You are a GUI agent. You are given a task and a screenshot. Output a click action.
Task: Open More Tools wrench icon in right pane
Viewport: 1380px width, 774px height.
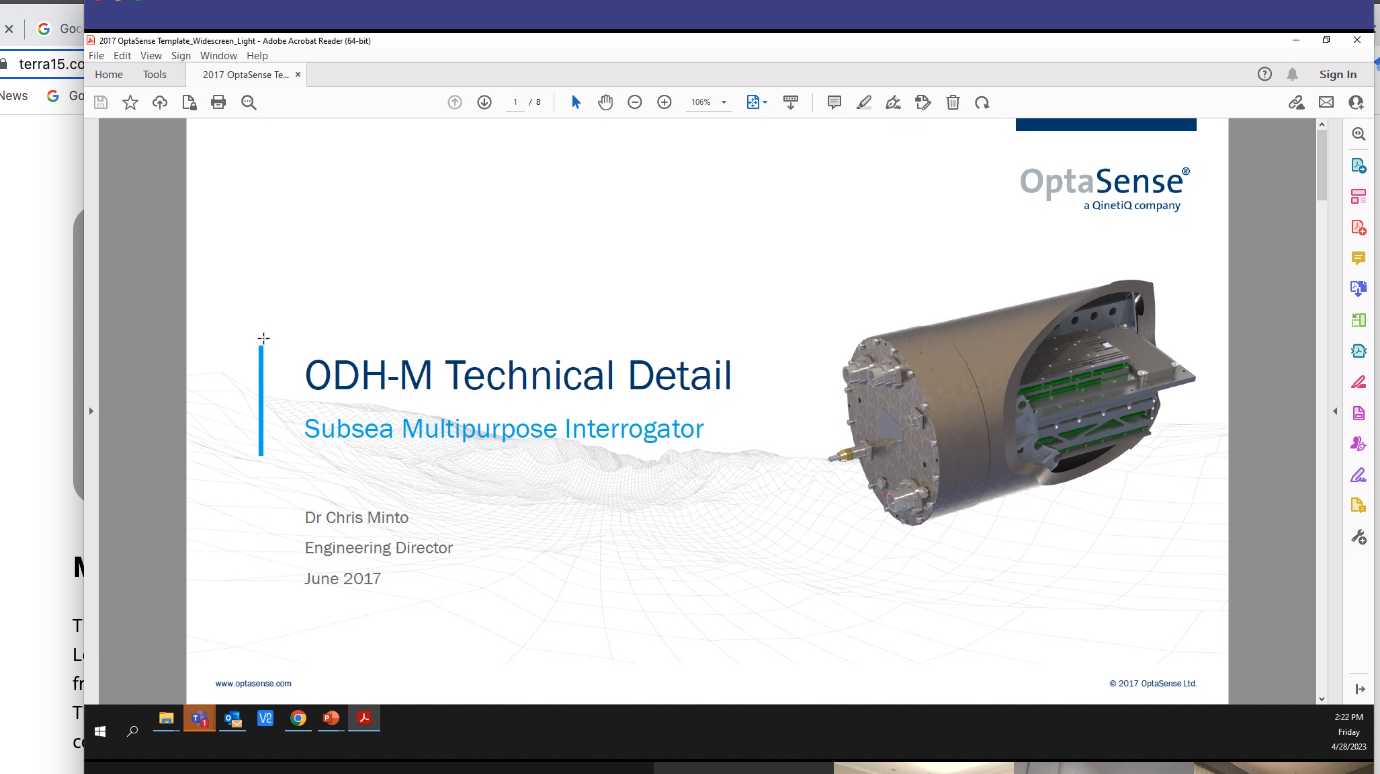[x=1358, y=537]
